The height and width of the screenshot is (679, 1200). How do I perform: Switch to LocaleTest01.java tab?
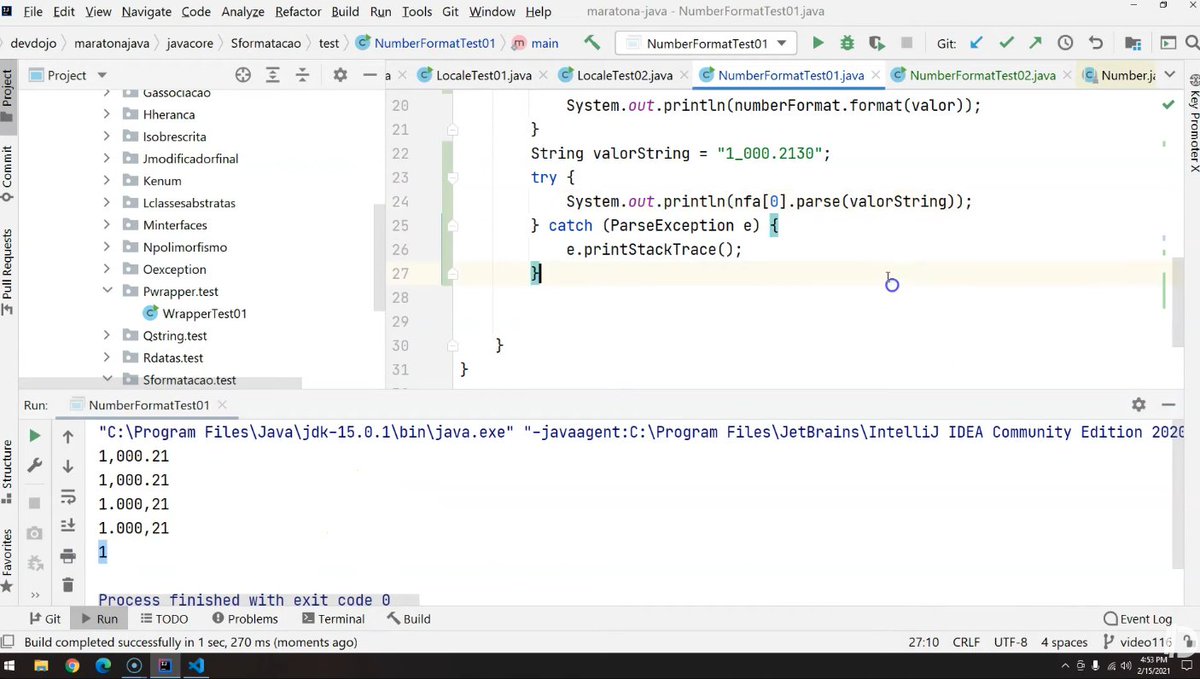pos(484,75)
